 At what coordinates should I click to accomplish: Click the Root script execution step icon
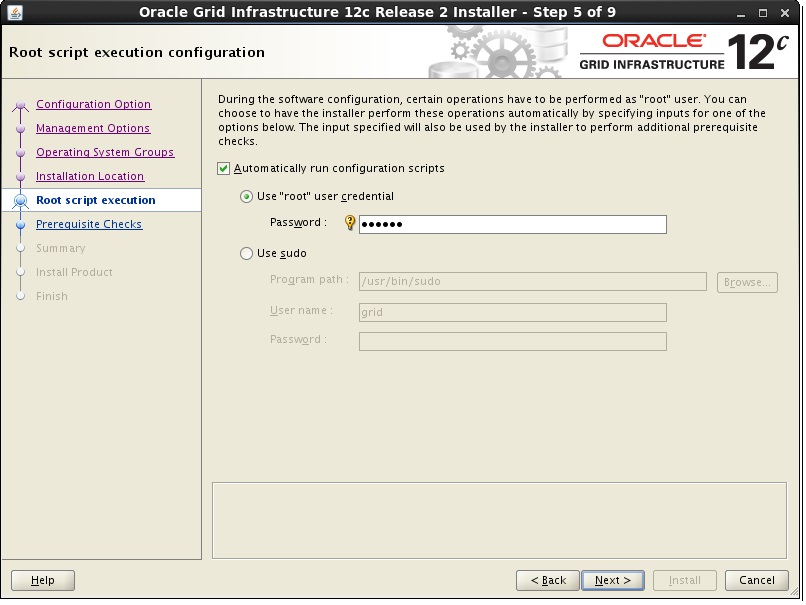point(20,201)
